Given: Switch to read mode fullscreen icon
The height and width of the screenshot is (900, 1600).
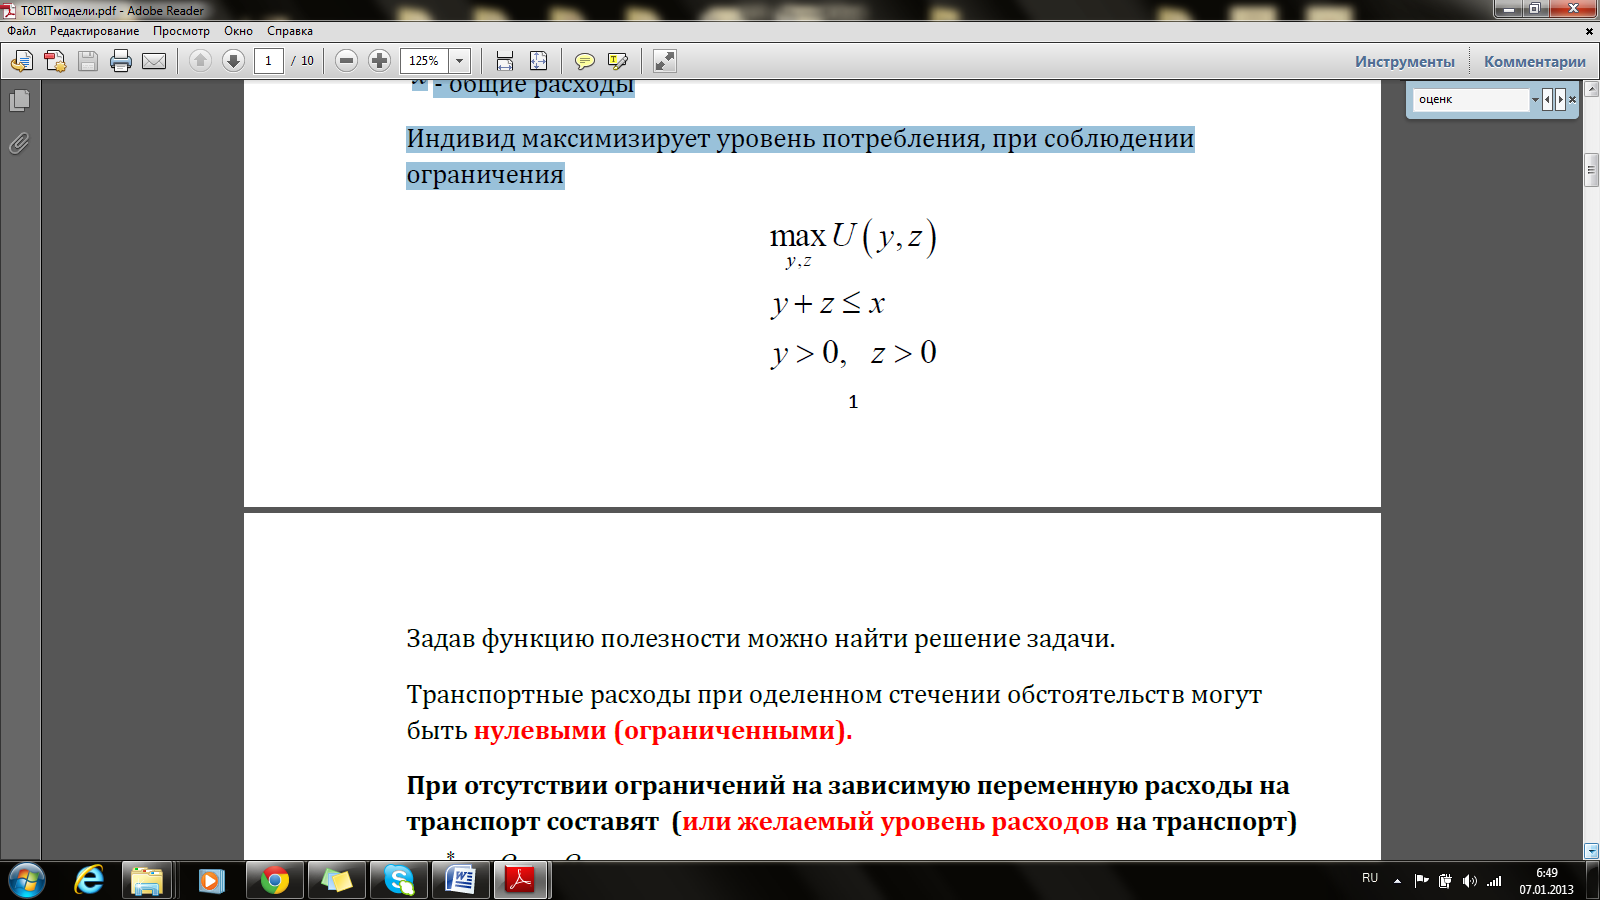Looking at the screenshot, I should point(665,61).
